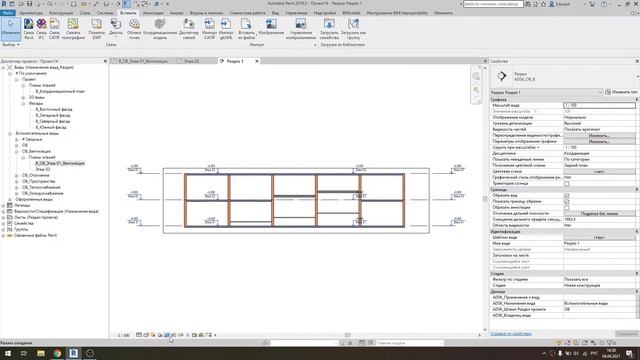Toggle the Sun Path checkbox
This screenshot has width=640, height=360.
567,184
